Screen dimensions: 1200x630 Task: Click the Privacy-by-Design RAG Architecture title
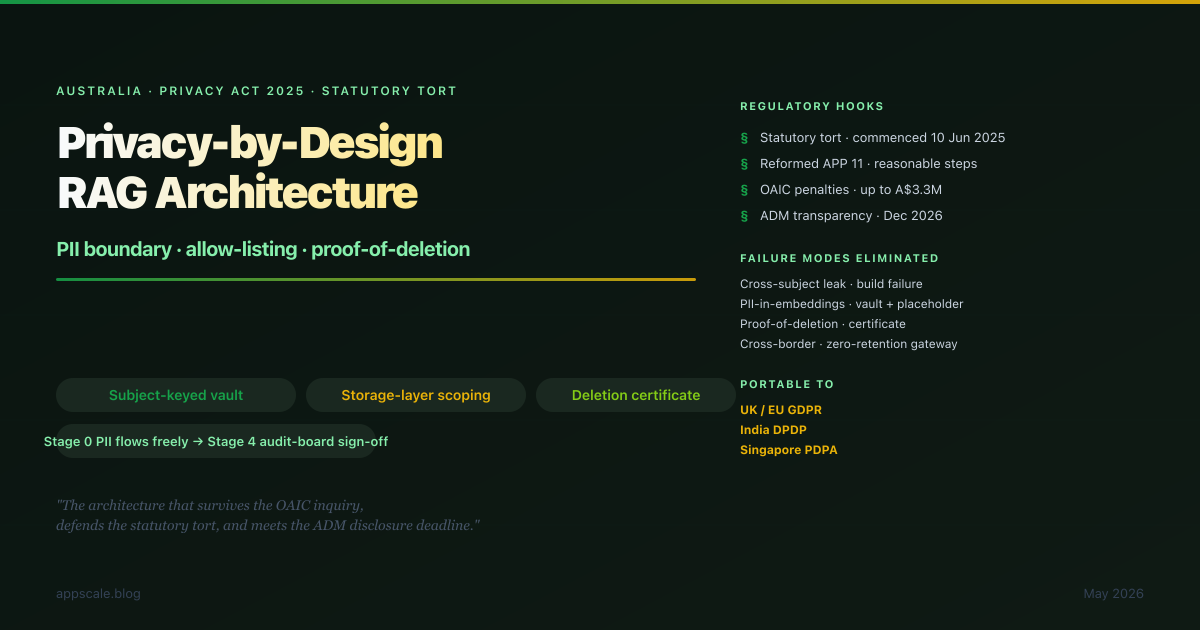(x=250, y=168)
